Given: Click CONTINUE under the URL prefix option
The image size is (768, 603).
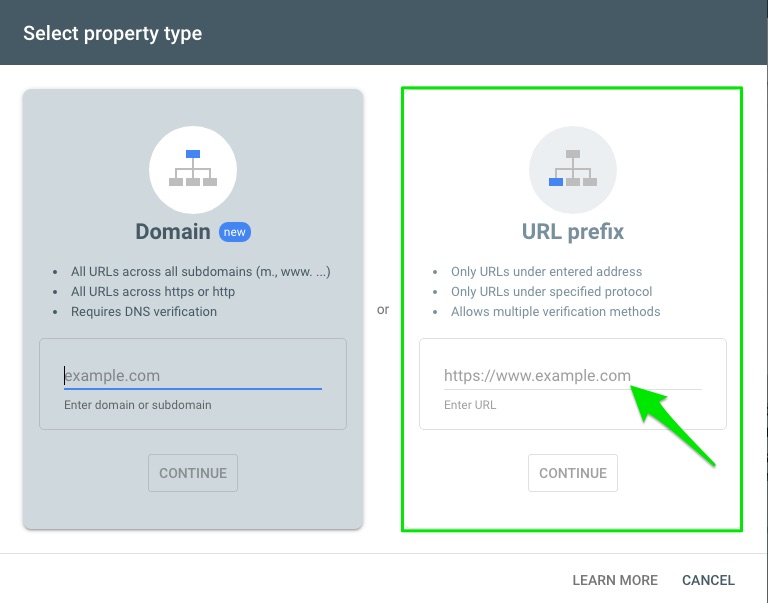Looking at the screenshot, I should pos(573,473).
